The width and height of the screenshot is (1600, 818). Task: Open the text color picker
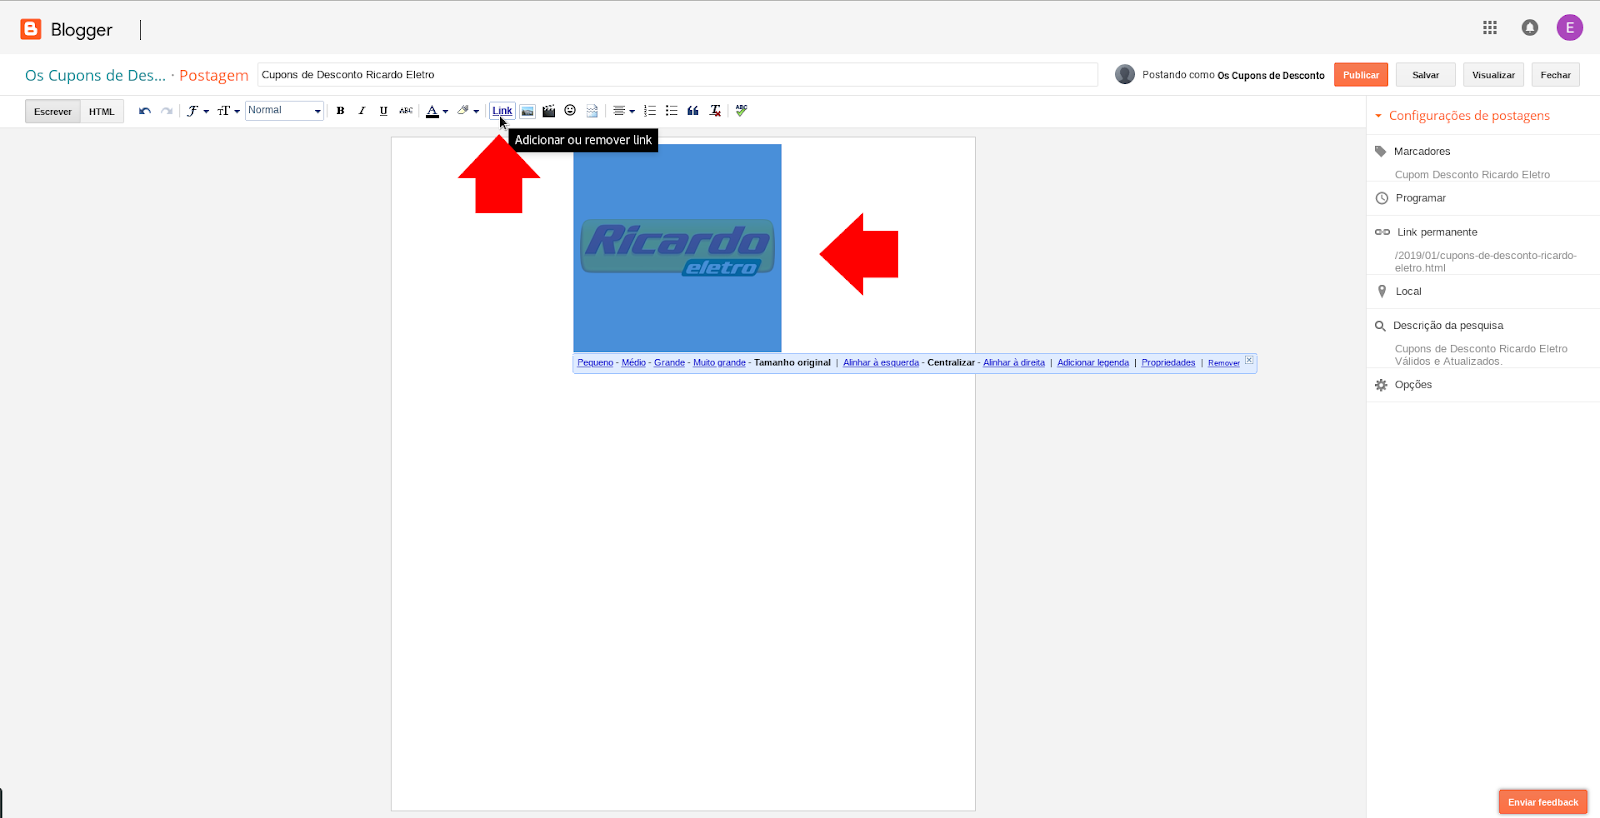click(437, 111)
